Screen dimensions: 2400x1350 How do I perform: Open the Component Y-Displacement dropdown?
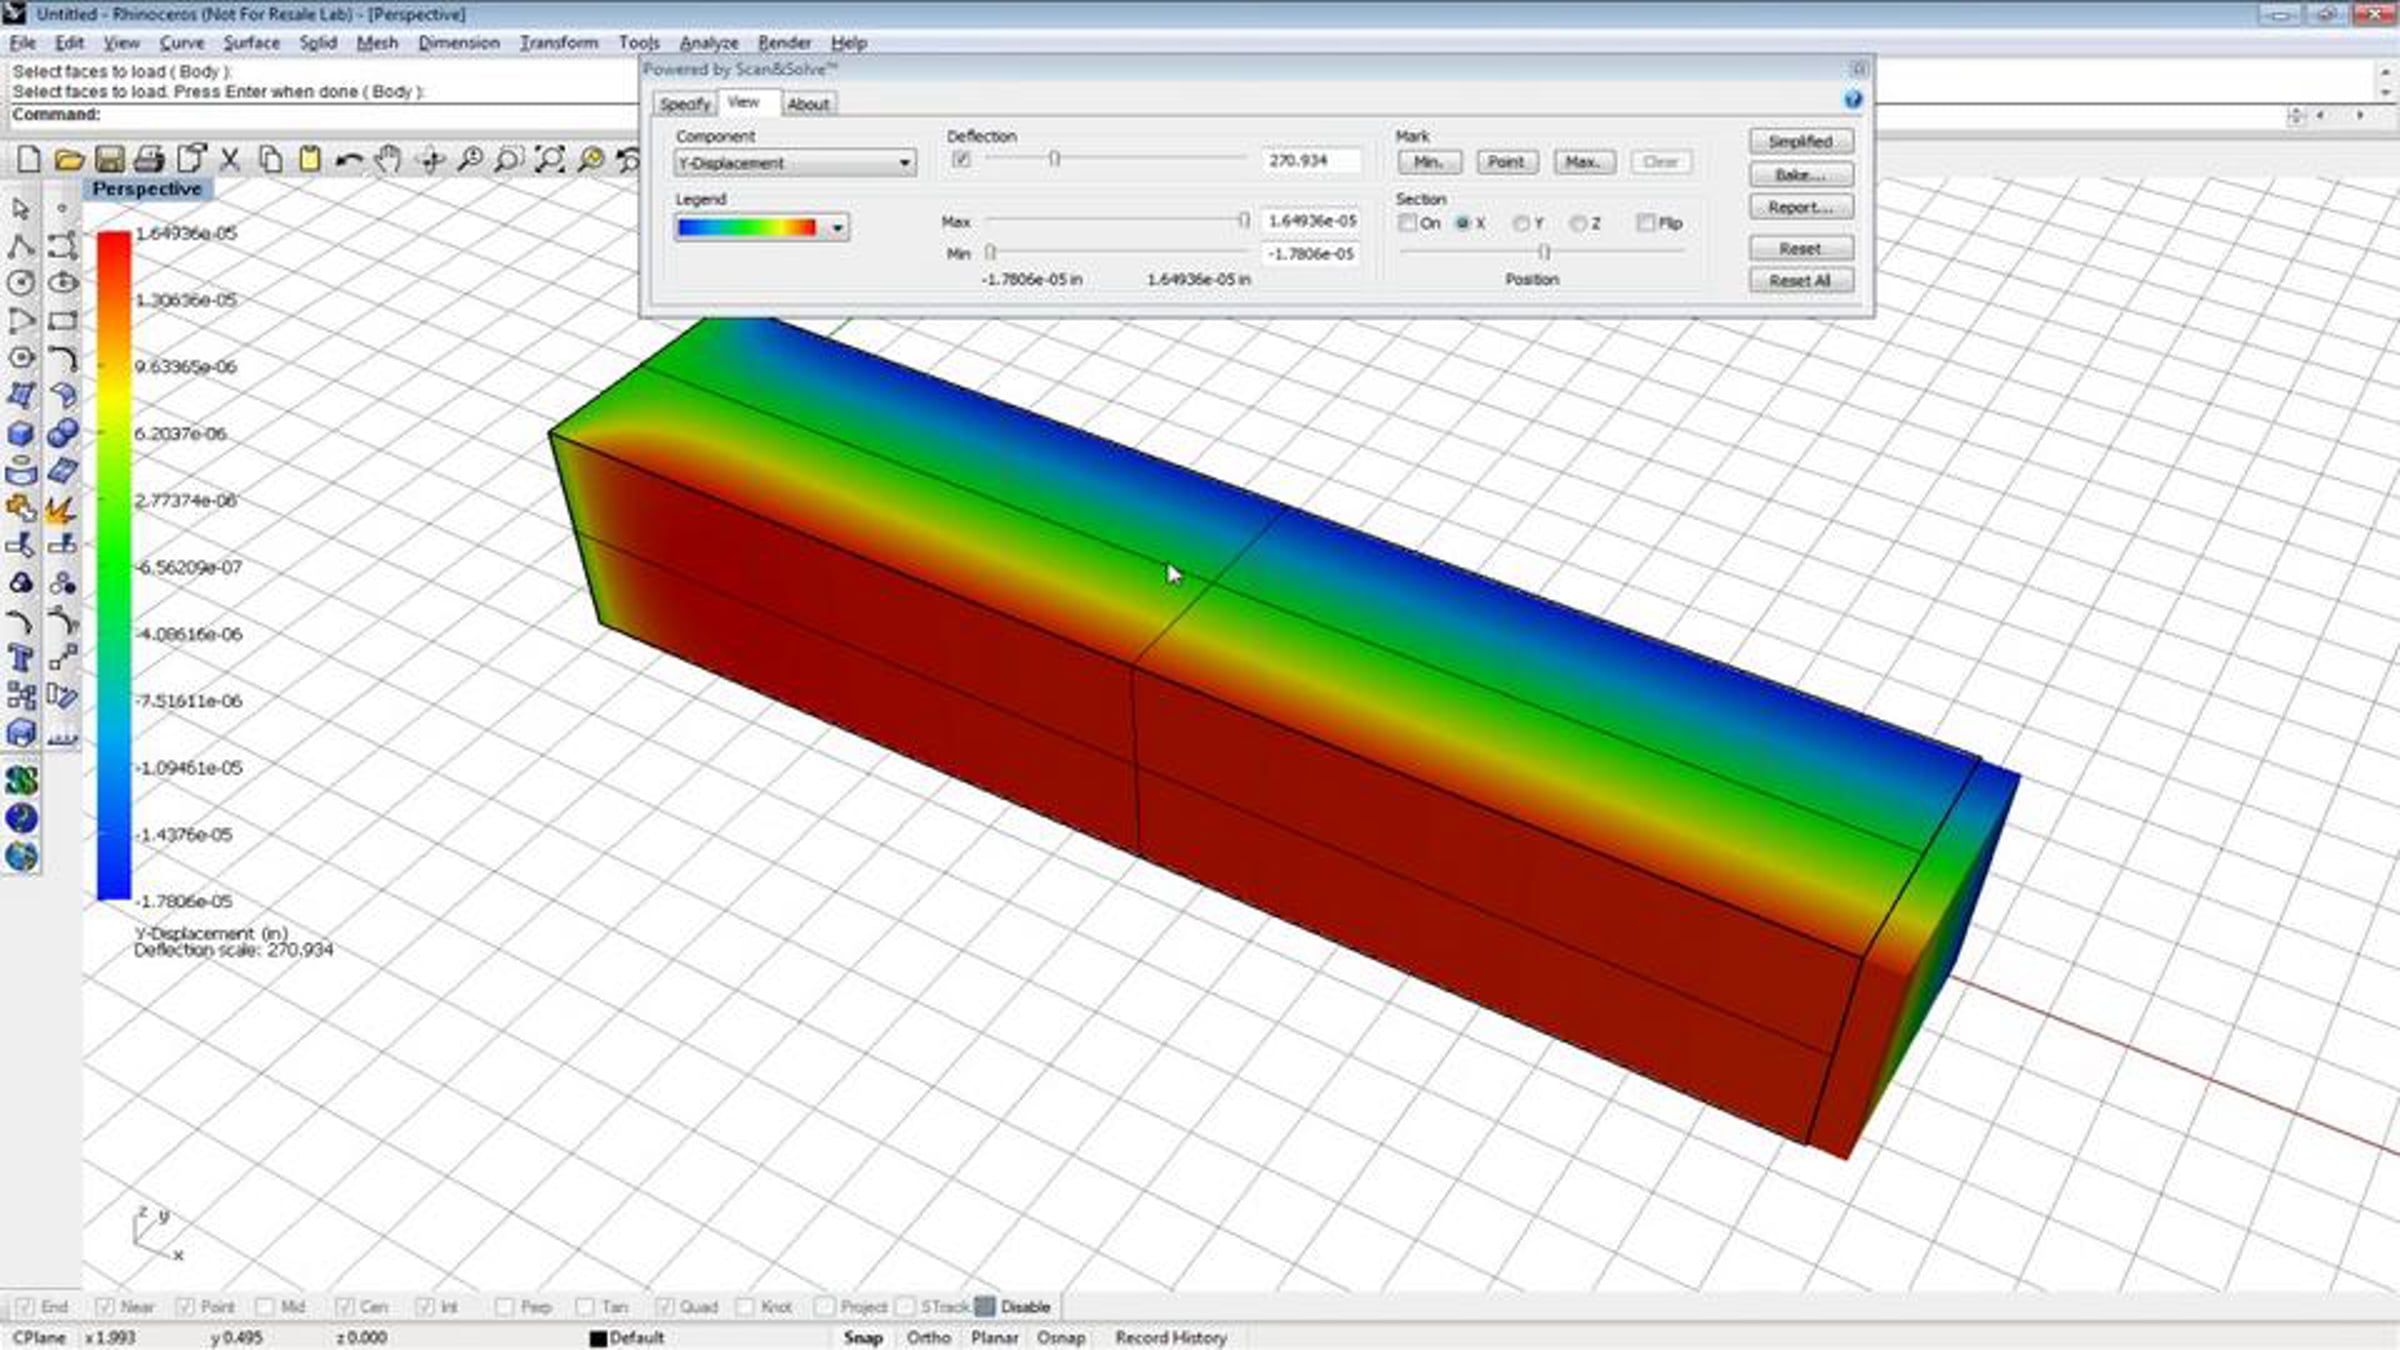(x=794, y=162)
